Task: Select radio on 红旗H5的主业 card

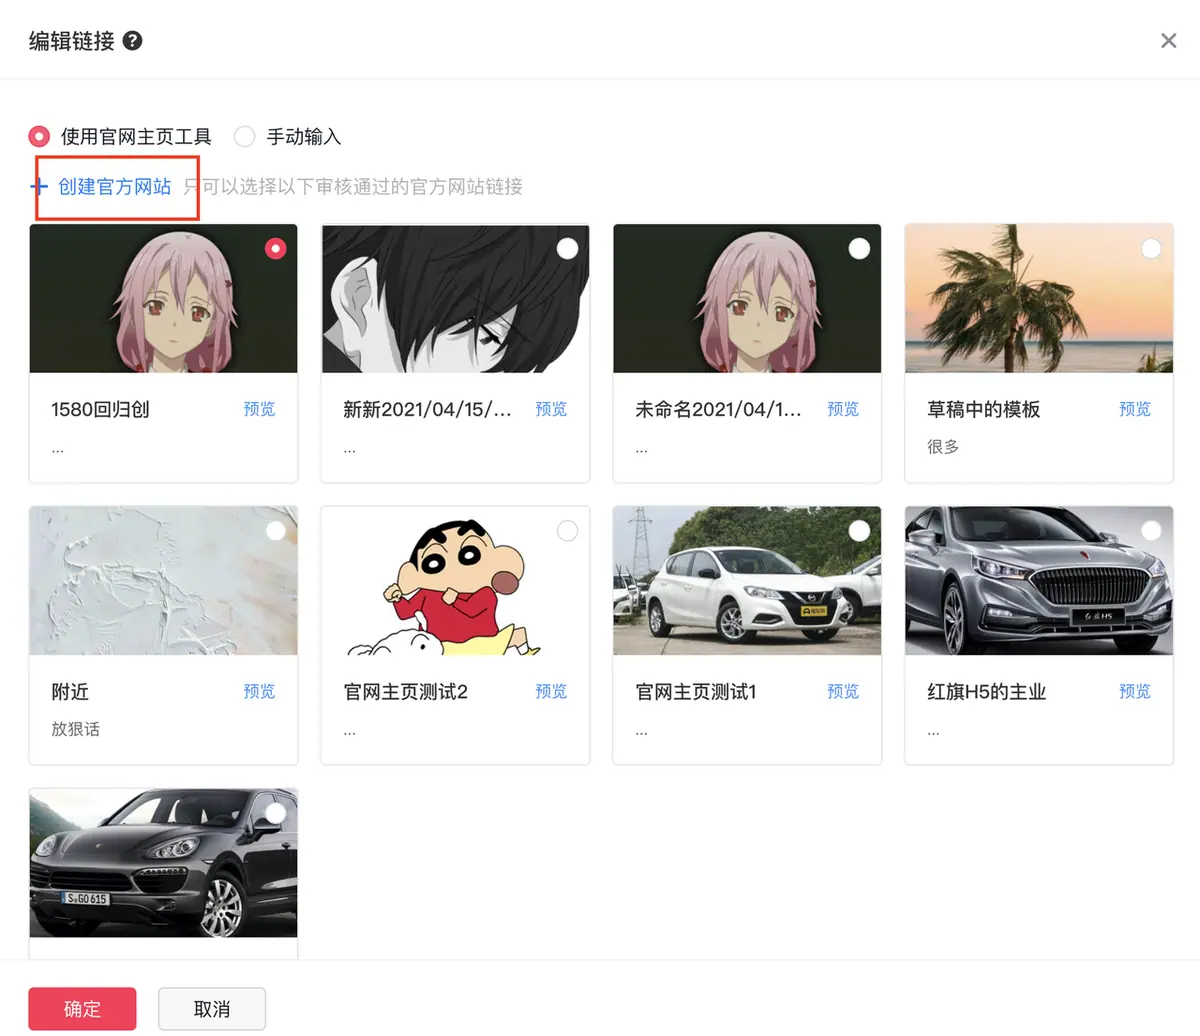Action: [1151, 530]
